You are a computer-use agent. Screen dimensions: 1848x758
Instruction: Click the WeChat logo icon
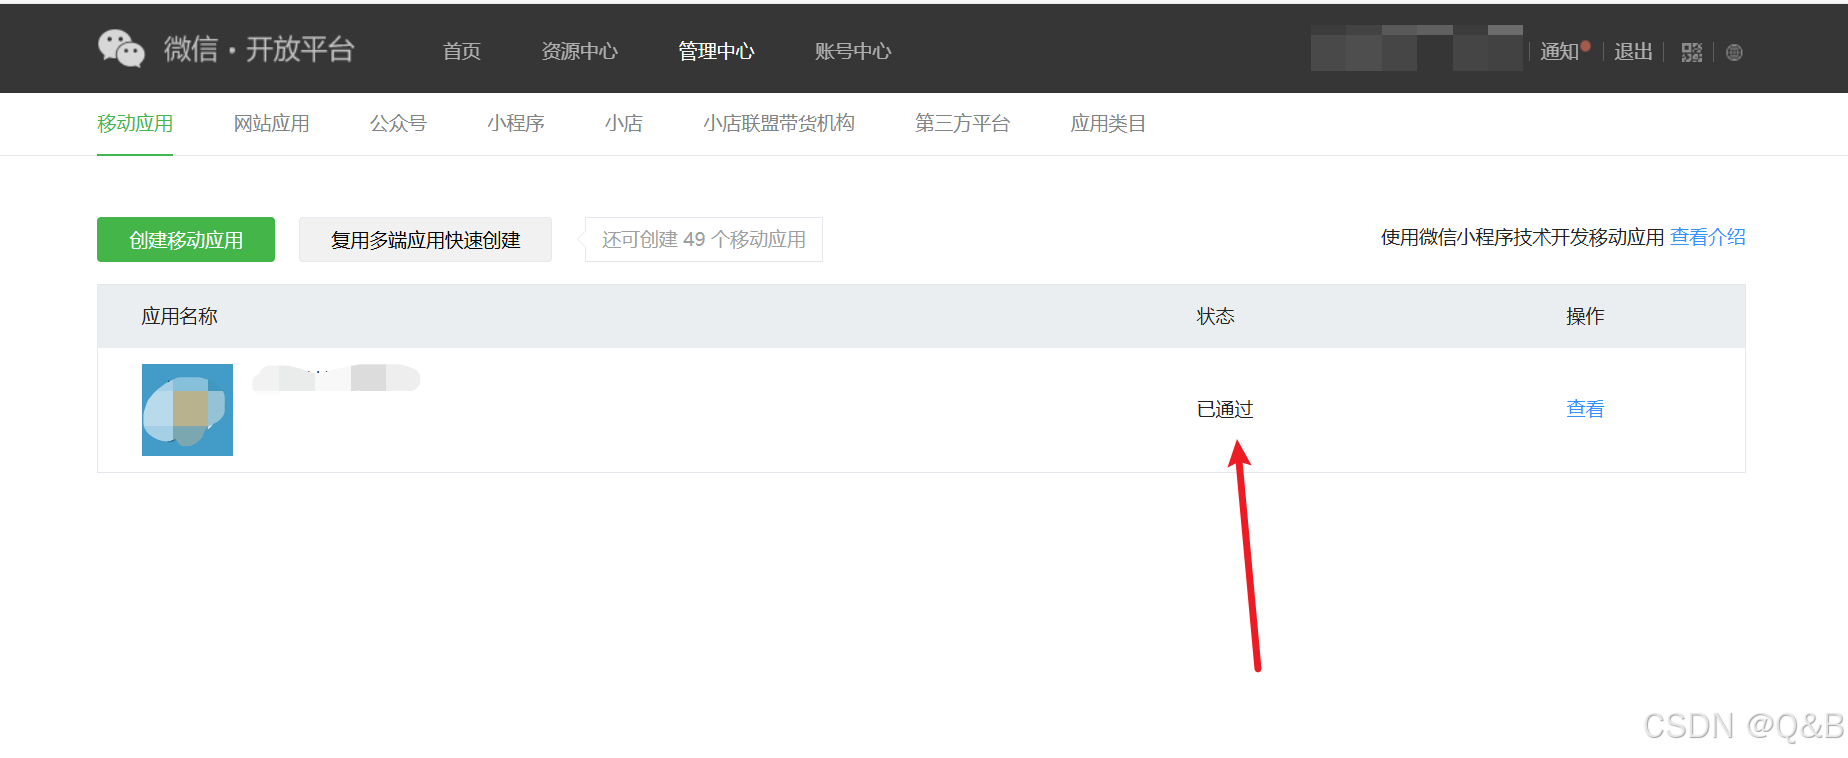pos(121,49)
